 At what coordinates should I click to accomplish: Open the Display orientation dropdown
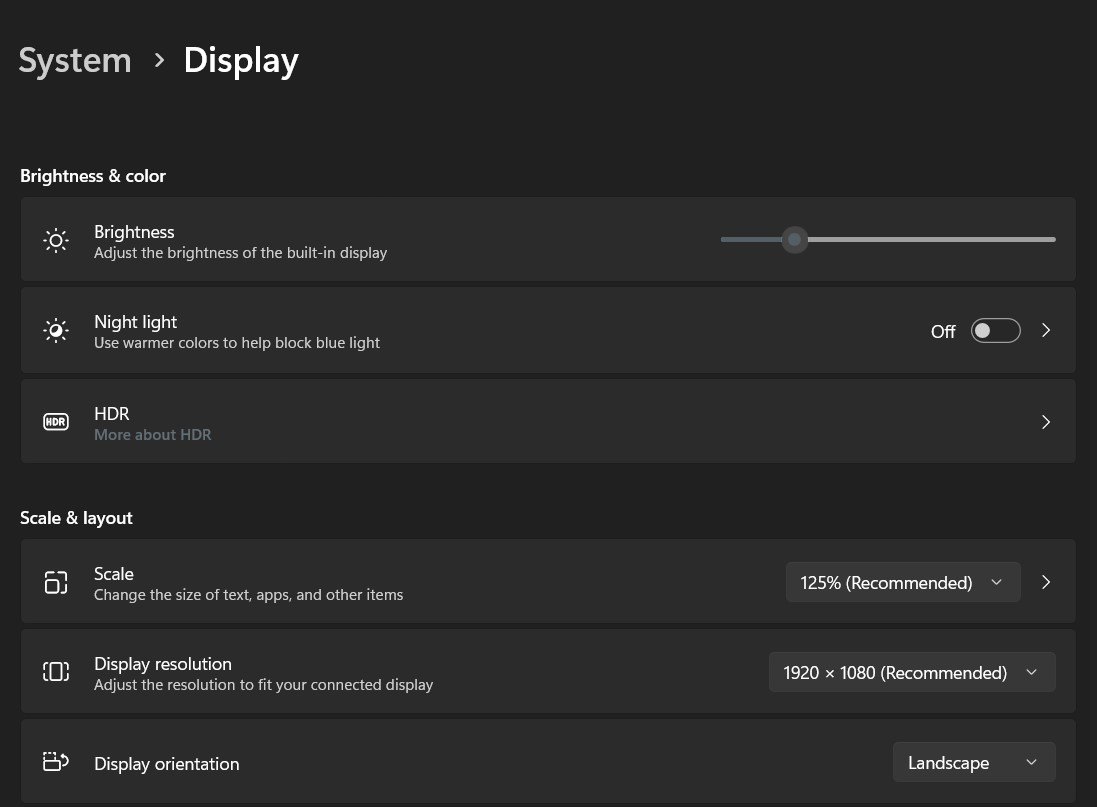(973, 761)
